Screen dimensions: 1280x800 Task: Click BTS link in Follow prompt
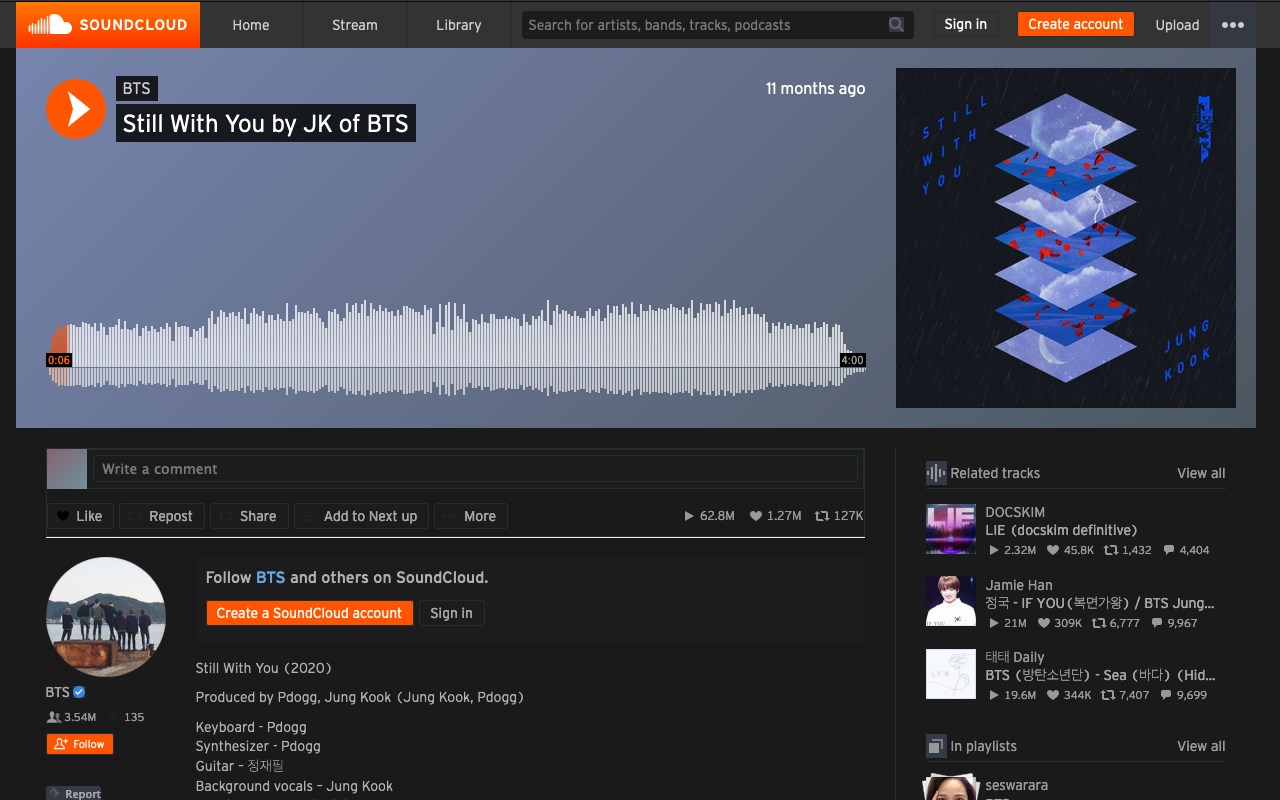271,577
